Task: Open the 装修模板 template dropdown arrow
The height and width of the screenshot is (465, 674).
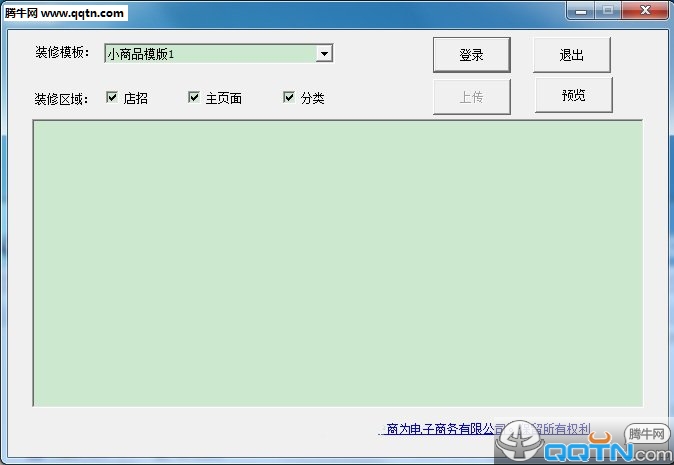Action: 325,54
